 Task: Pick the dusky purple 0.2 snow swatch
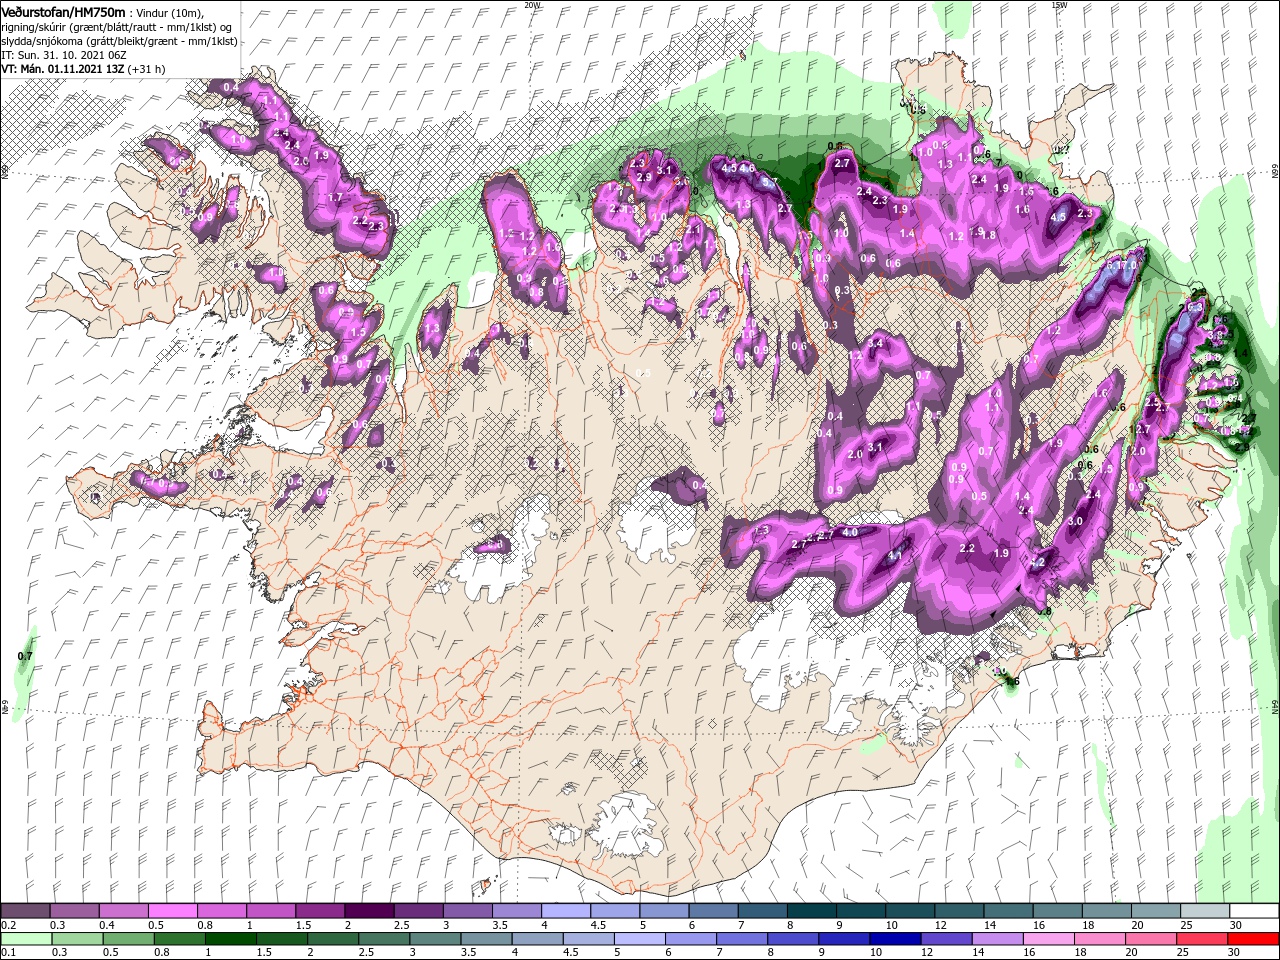25,911
